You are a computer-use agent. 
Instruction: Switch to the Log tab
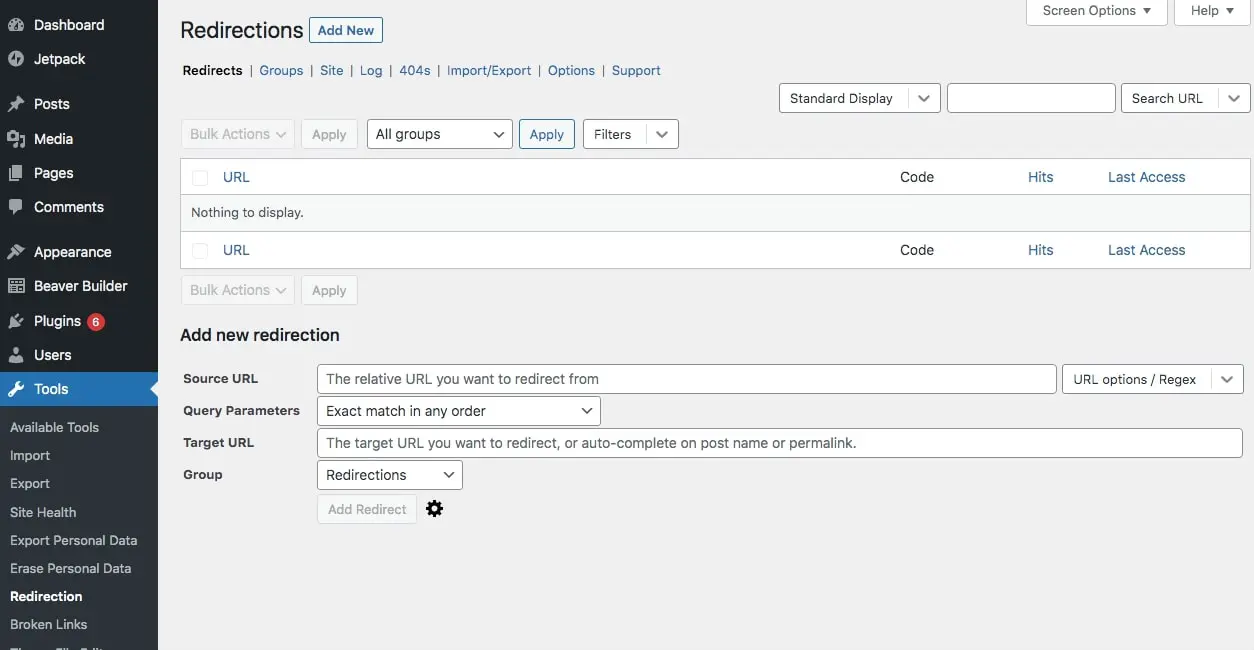click(371, 70)
